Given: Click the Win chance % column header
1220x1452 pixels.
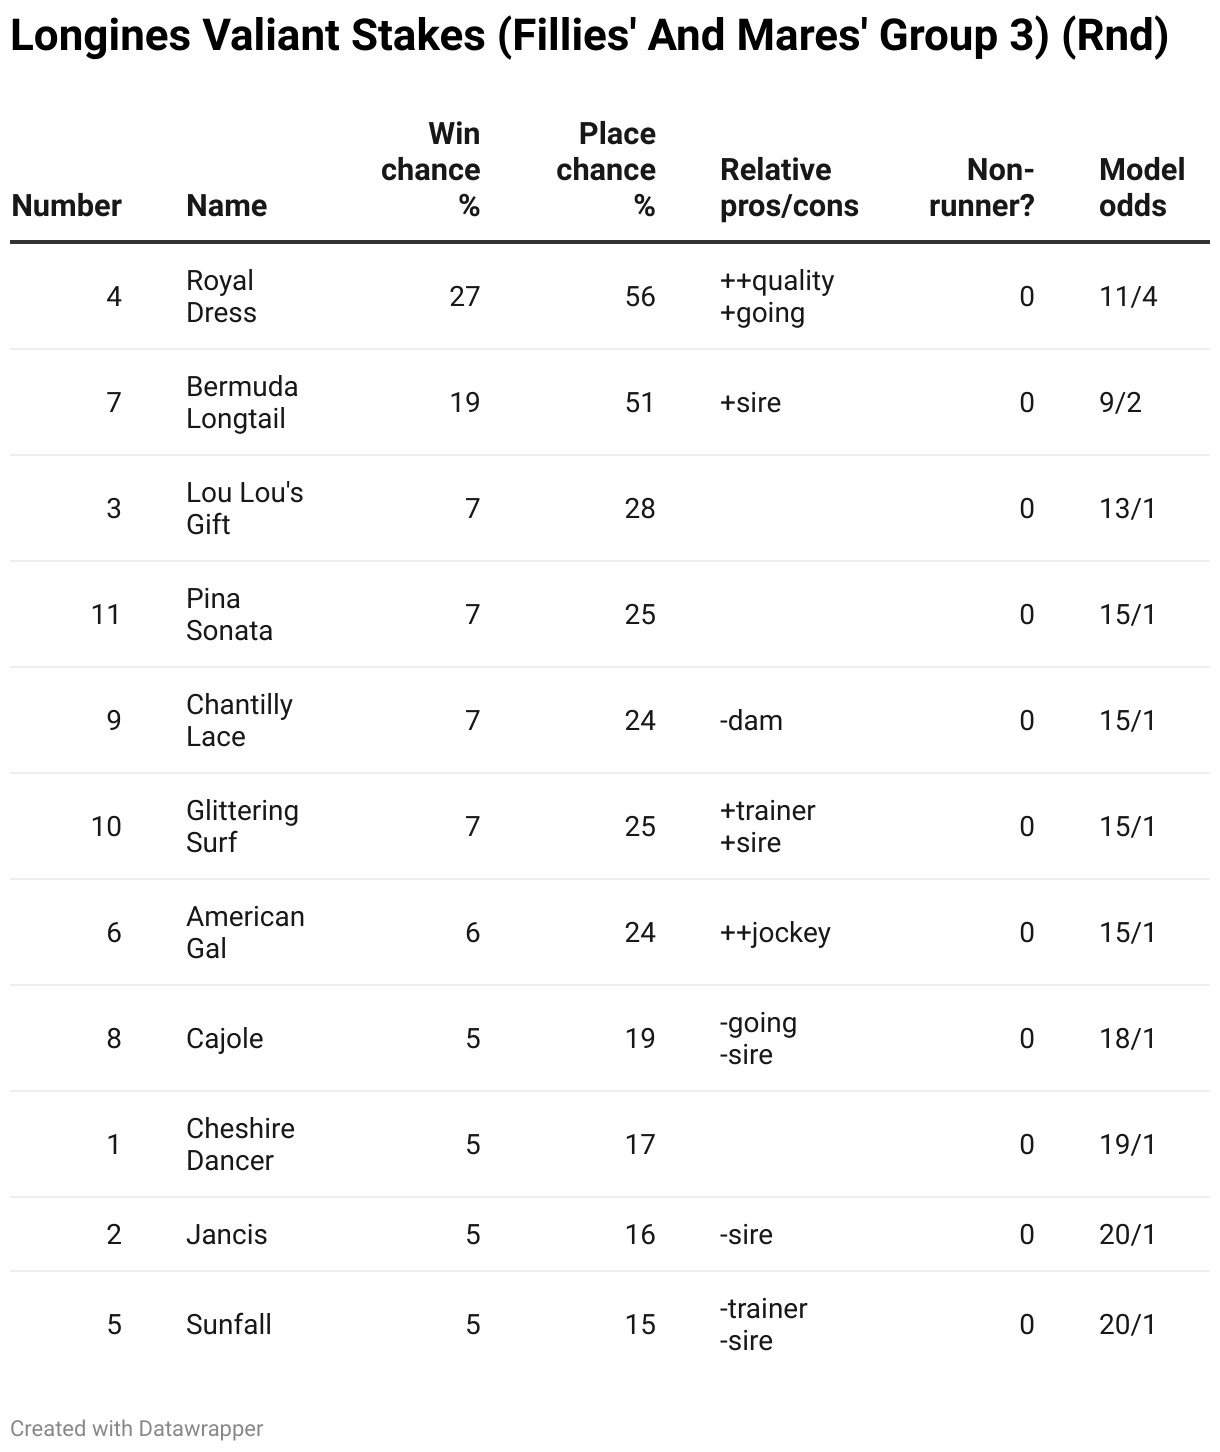Looking at the screenshot, I should pos(430,170).
